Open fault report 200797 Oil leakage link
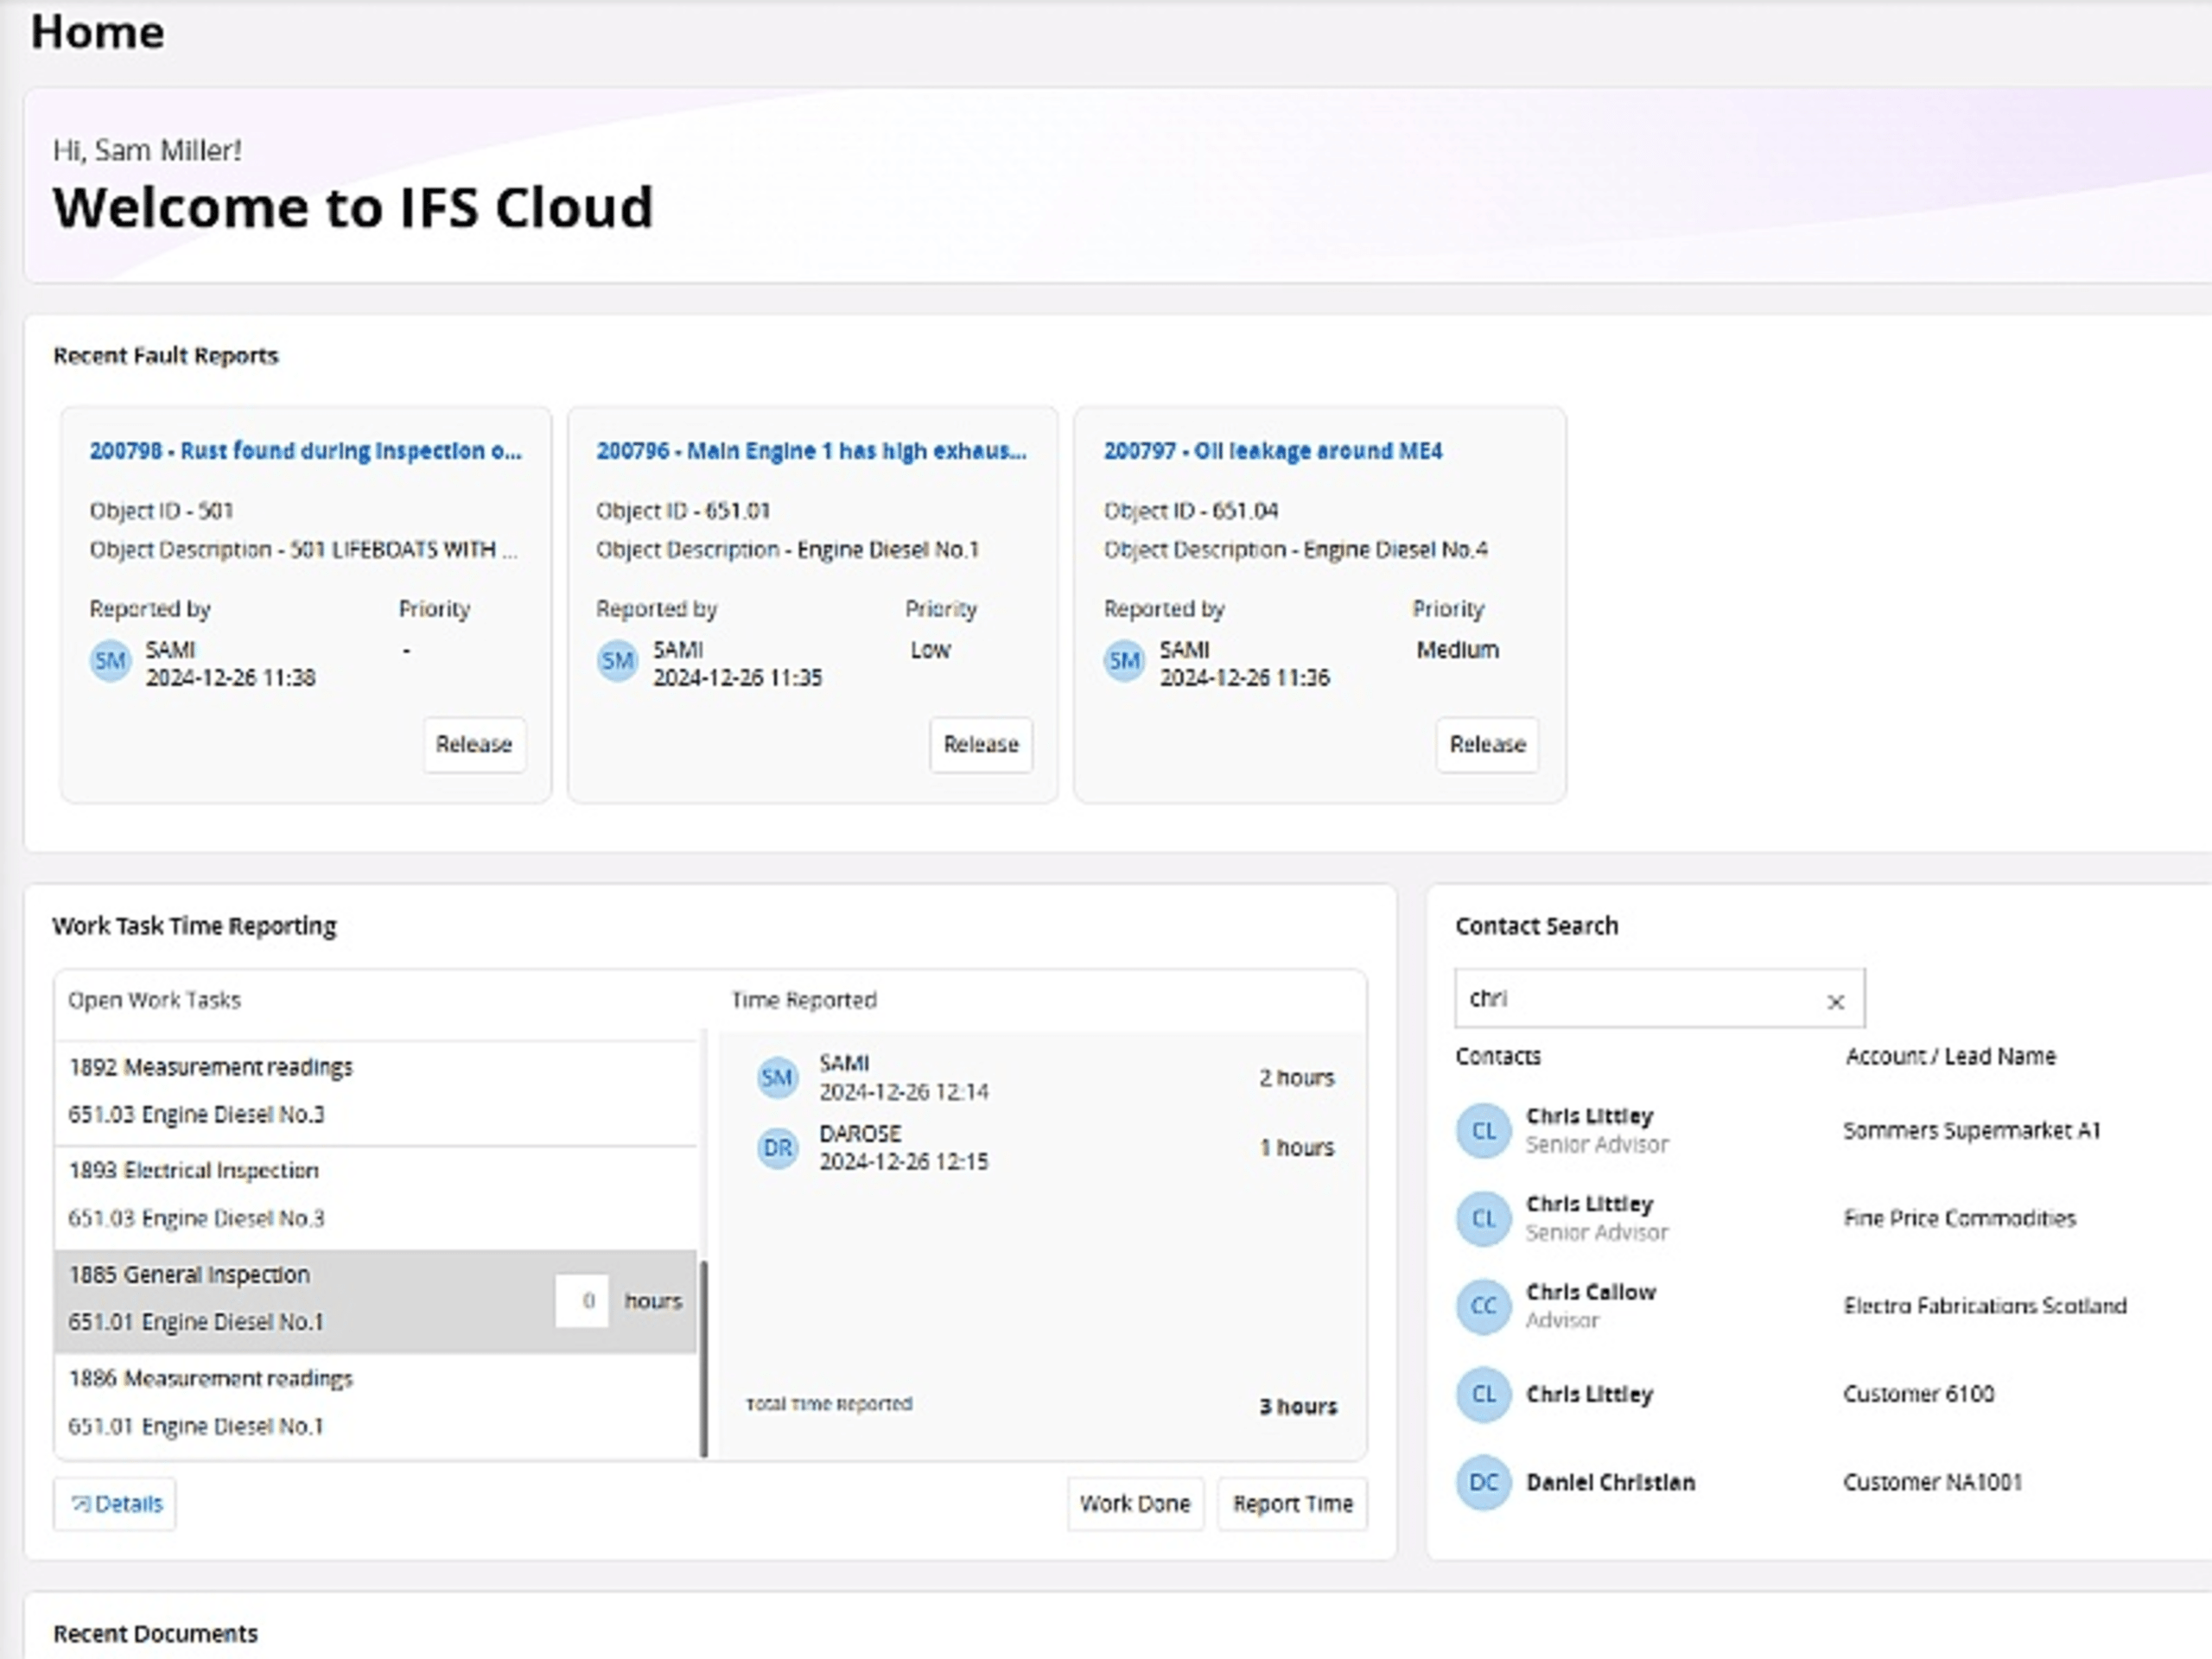Viewport: 2212px width, 1659px height. point(1272,451)
